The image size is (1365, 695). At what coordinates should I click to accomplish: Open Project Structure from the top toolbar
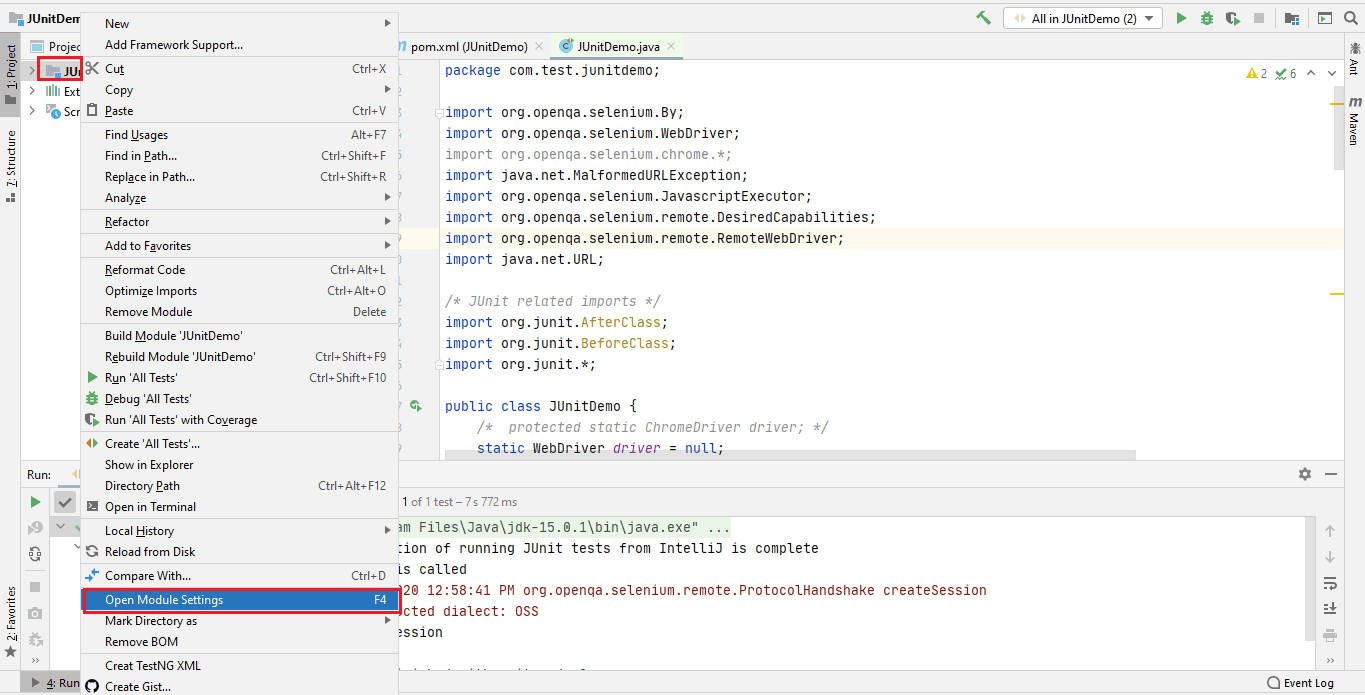click(x=1292, y=18)
